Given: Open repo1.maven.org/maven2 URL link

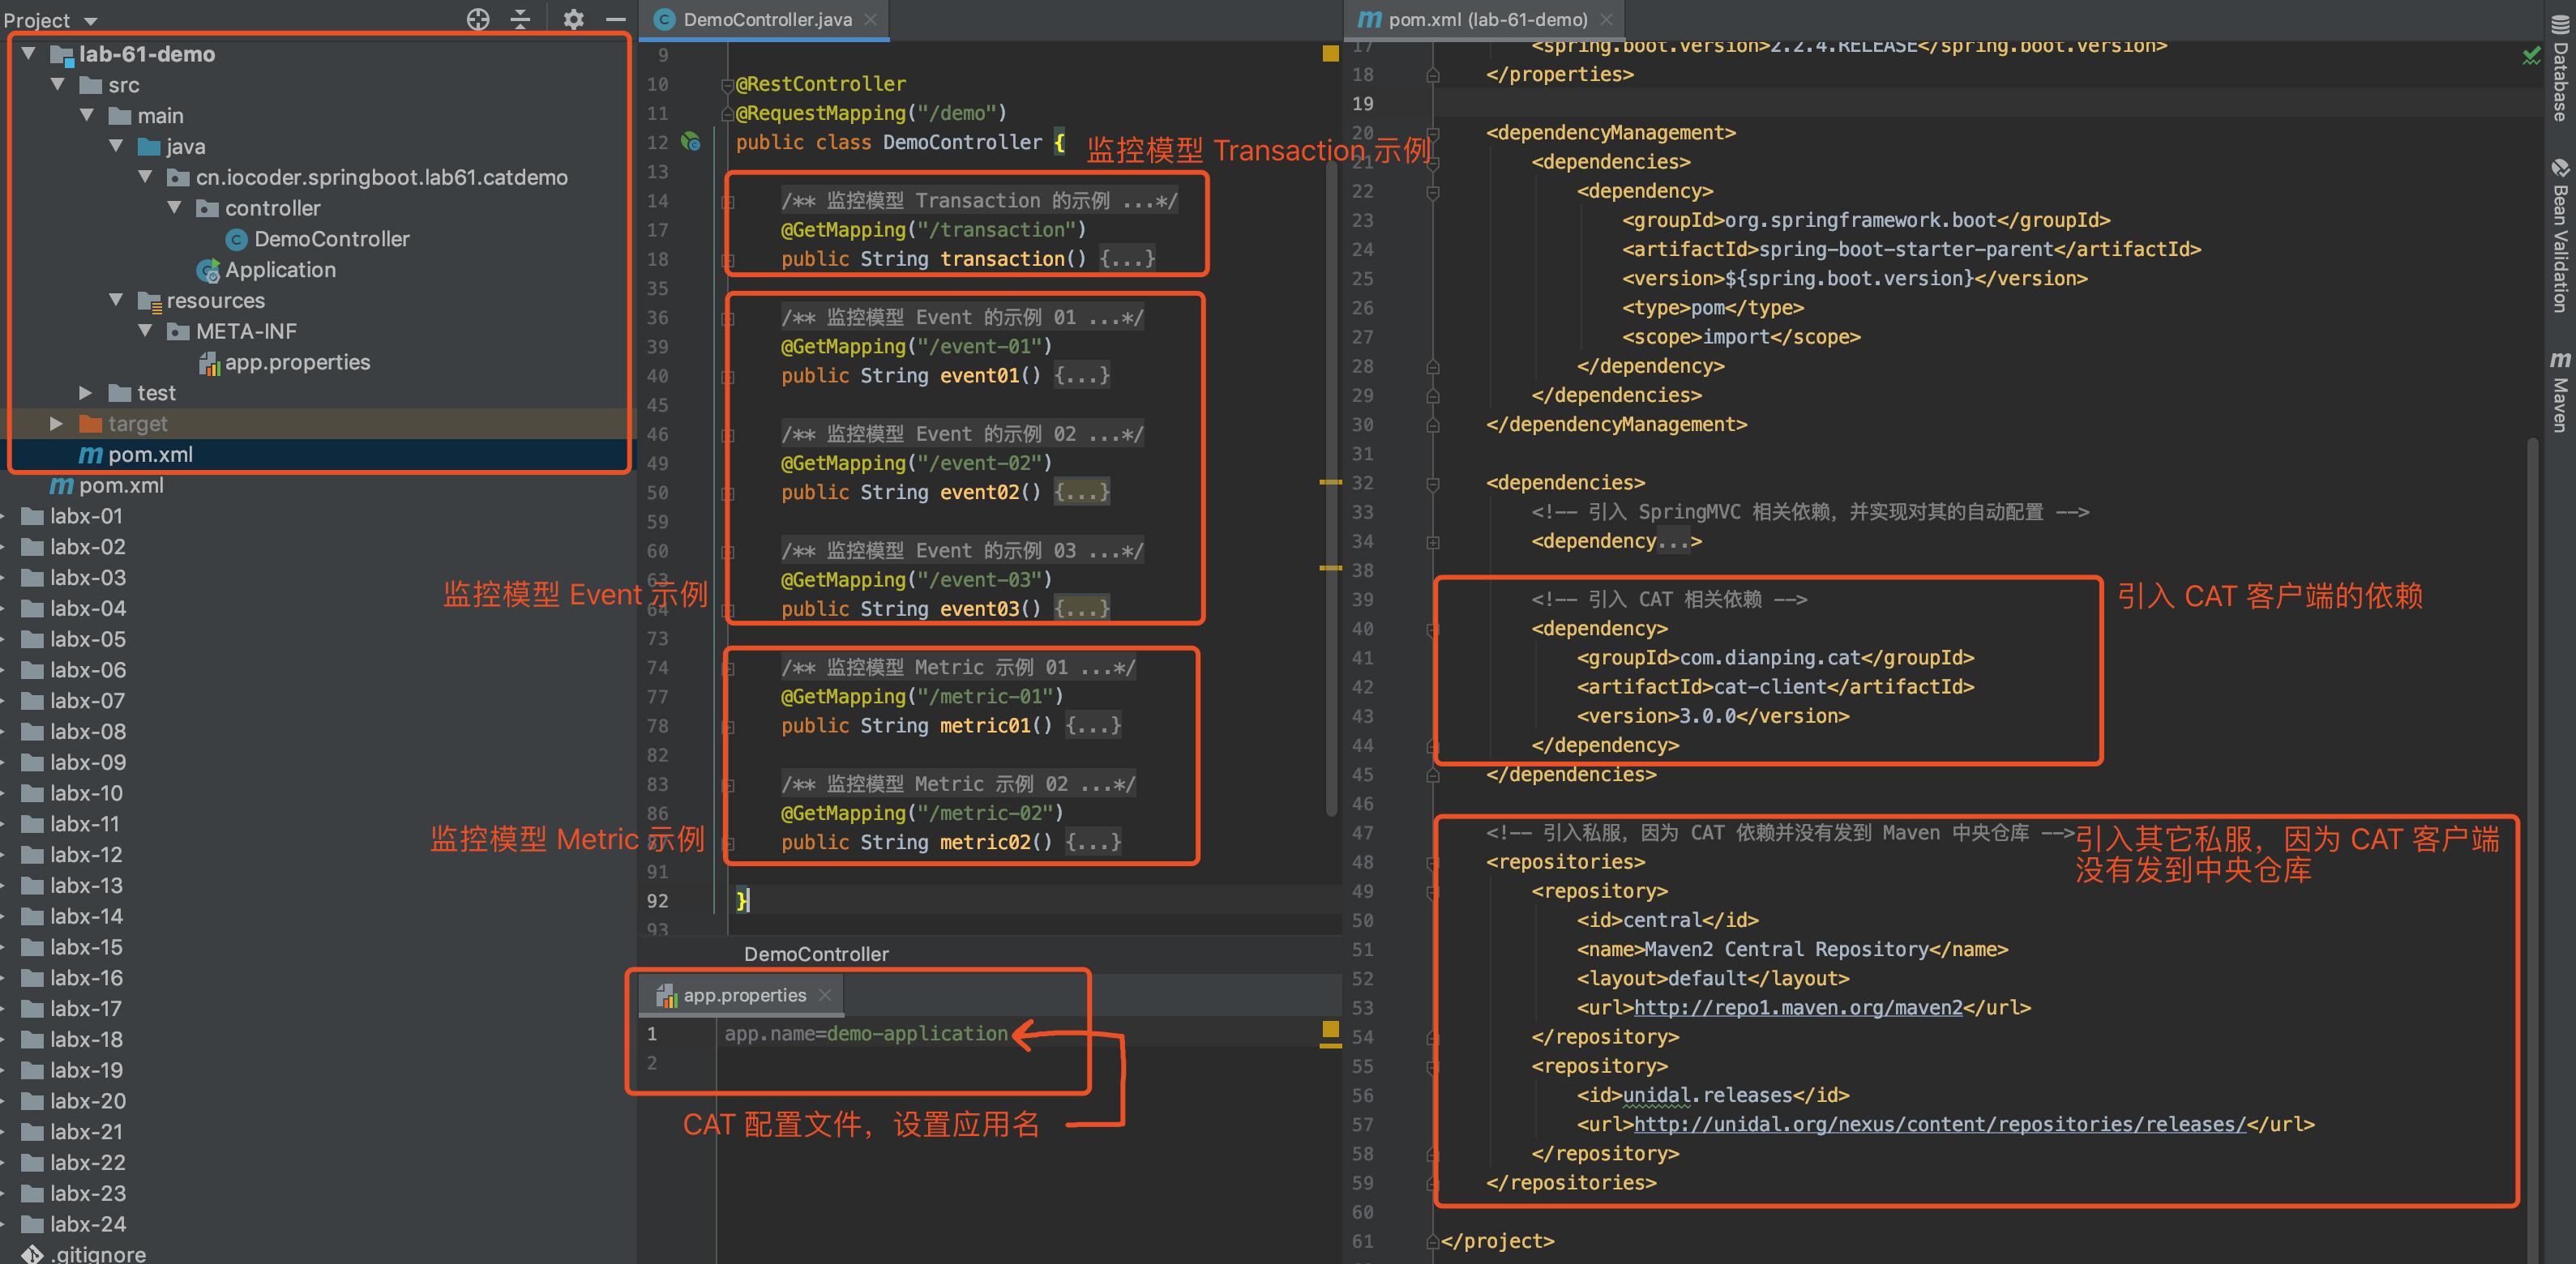Looking at the screenshot, I should 1798,1008.
